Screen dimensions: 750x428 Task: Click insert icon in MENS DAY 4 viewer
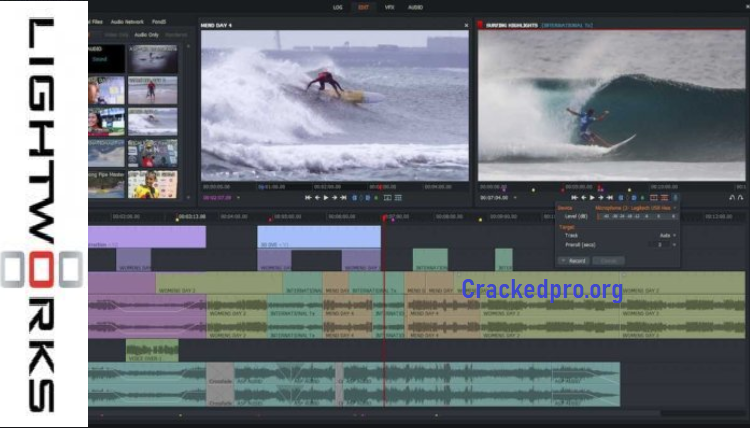pos(387,198)
